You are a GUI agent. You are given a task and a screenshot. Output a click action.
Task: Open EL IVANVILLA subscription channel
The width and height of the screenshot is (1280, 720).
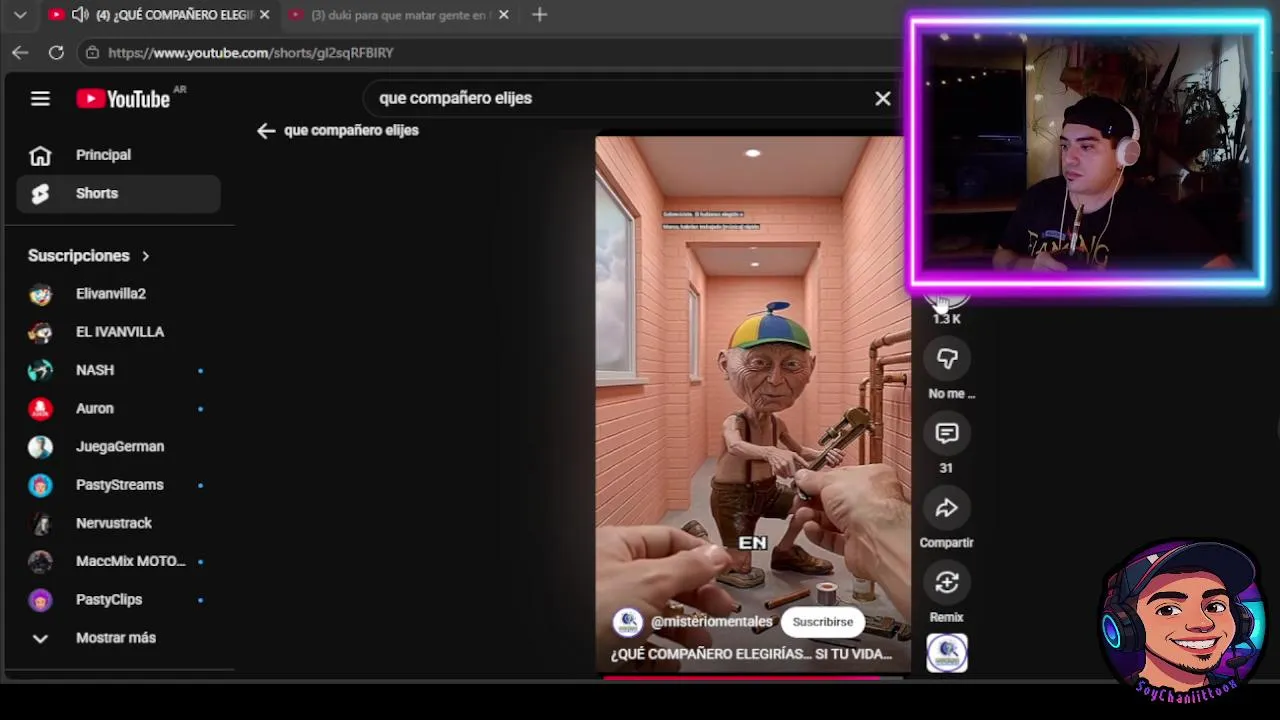(x=118, y=332)
